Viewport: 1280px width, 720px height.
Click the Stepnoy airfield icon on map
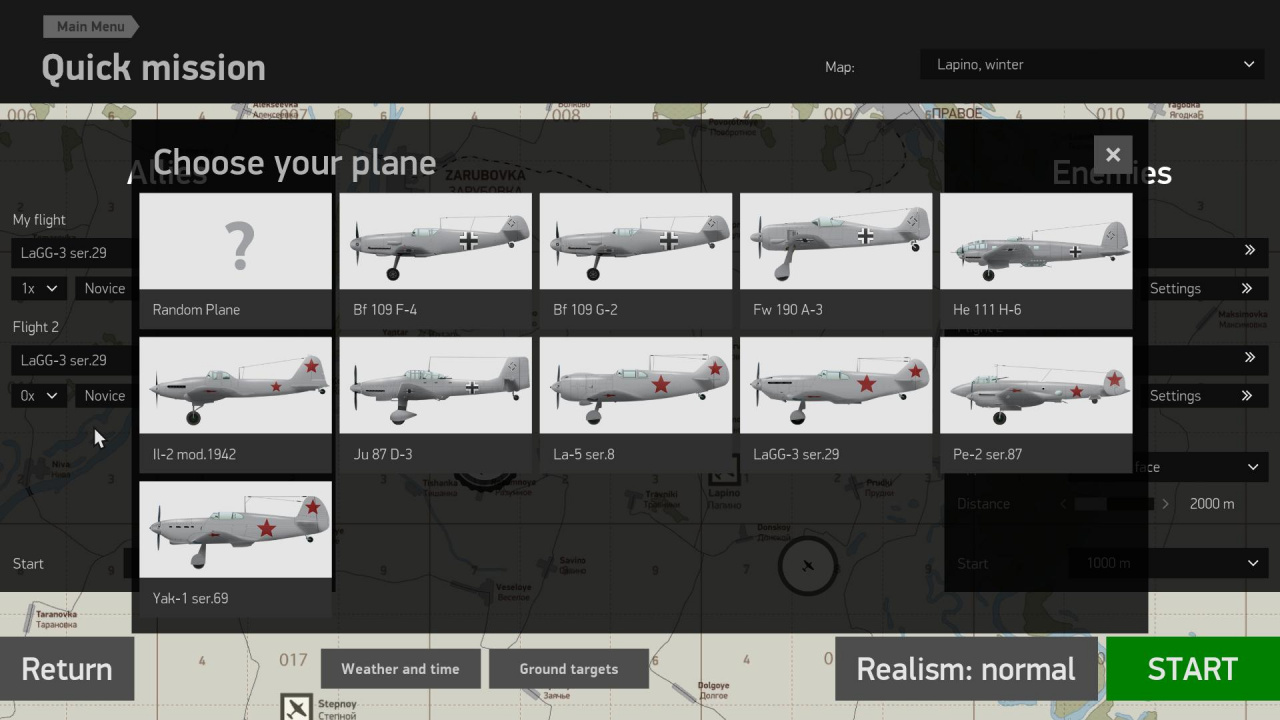click(x=297, y=708)
